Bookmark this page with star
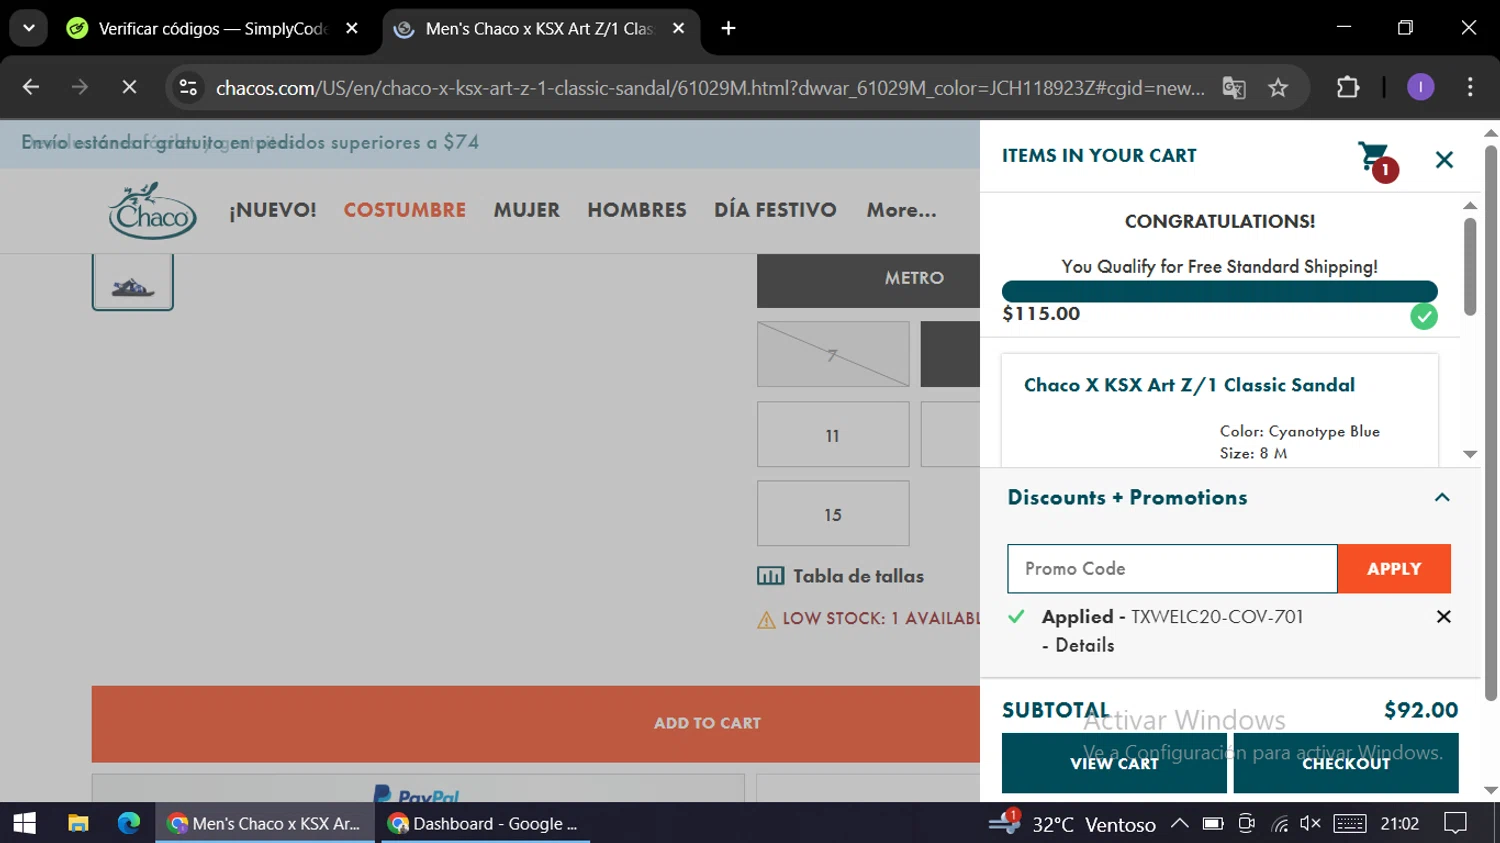1500x843 pixels. (1278, 88)
